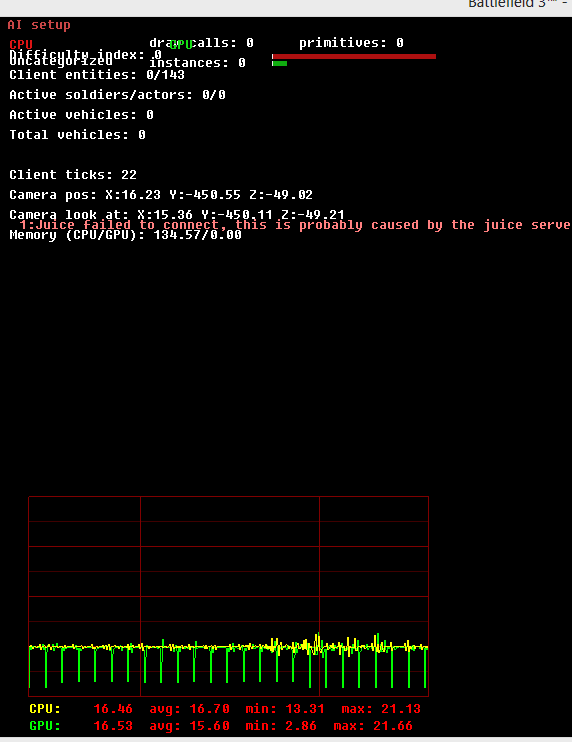Click the Memory (CPU/GPU) readout
Image resolution: width=572 pixels, height=742 pixels.
click(x=125, y=235)
